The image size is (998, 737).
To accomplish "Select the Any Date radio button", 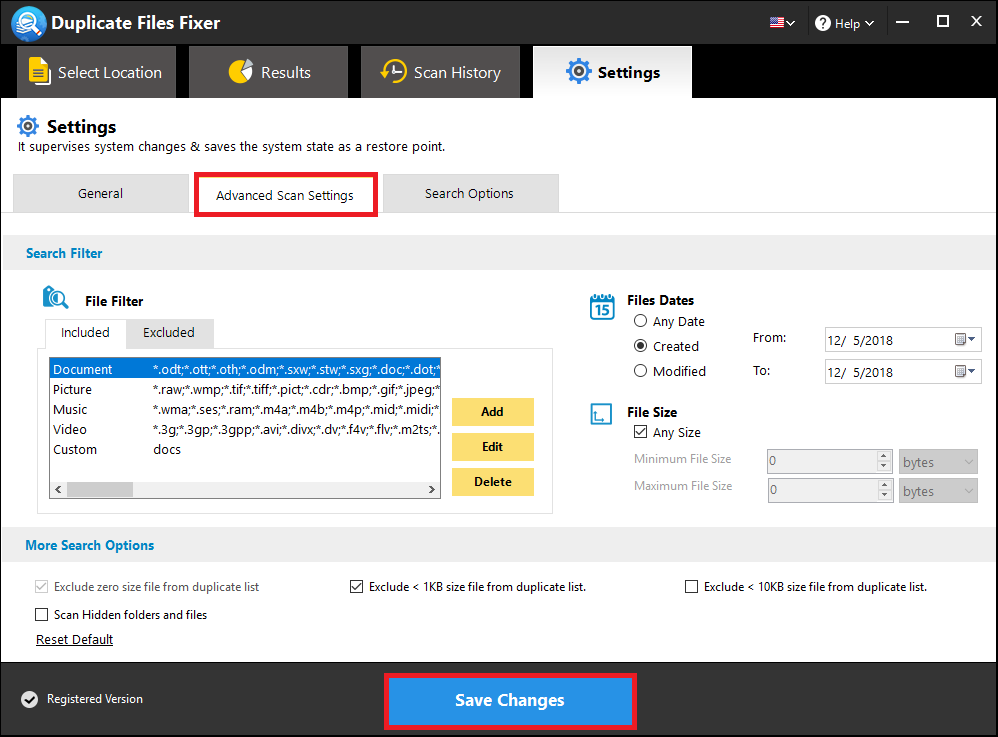I will (x=640, y=321).
